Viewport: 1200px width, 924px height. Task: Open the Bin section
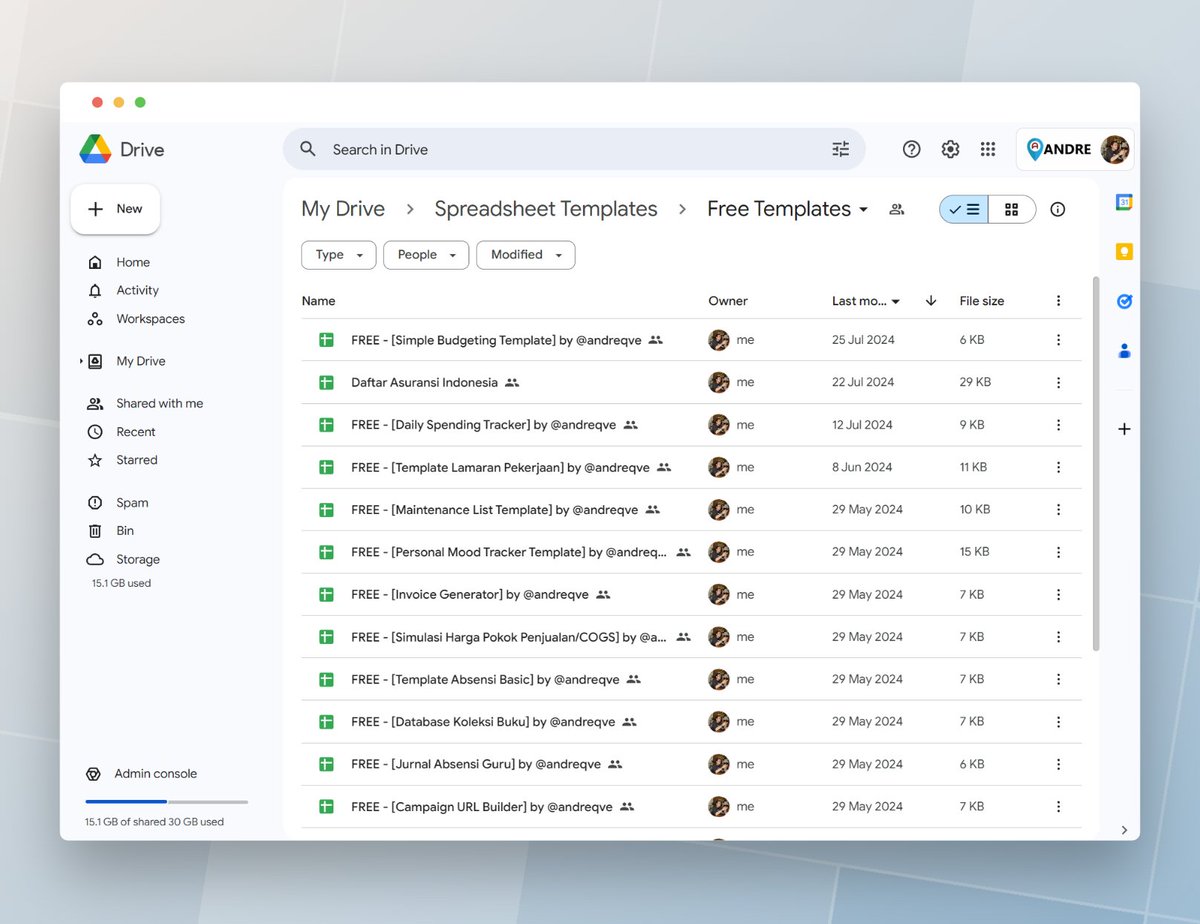click(125, 531)
